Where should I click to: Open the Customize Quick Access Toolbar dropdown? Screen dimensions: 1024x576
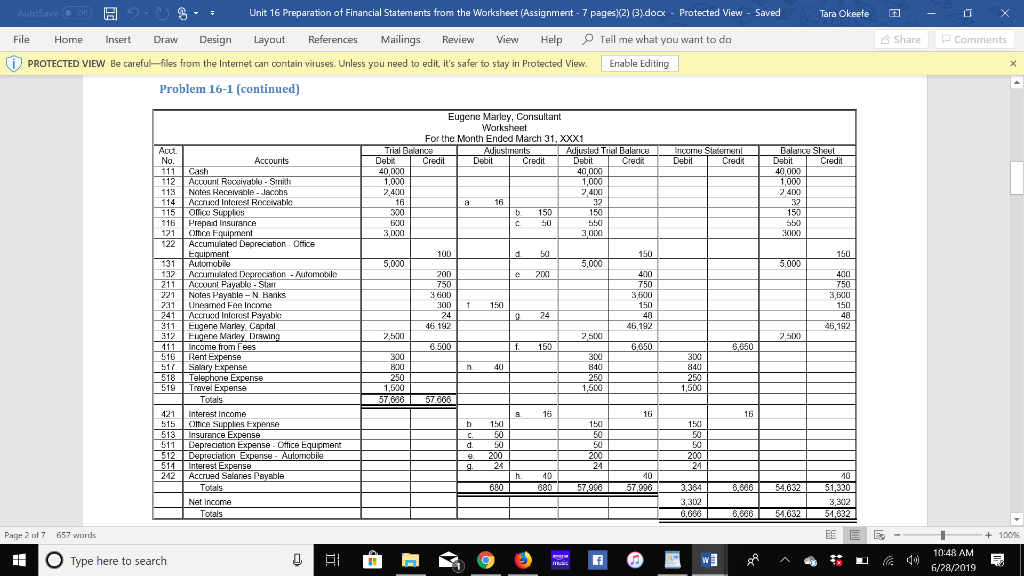tap(213, 13)
